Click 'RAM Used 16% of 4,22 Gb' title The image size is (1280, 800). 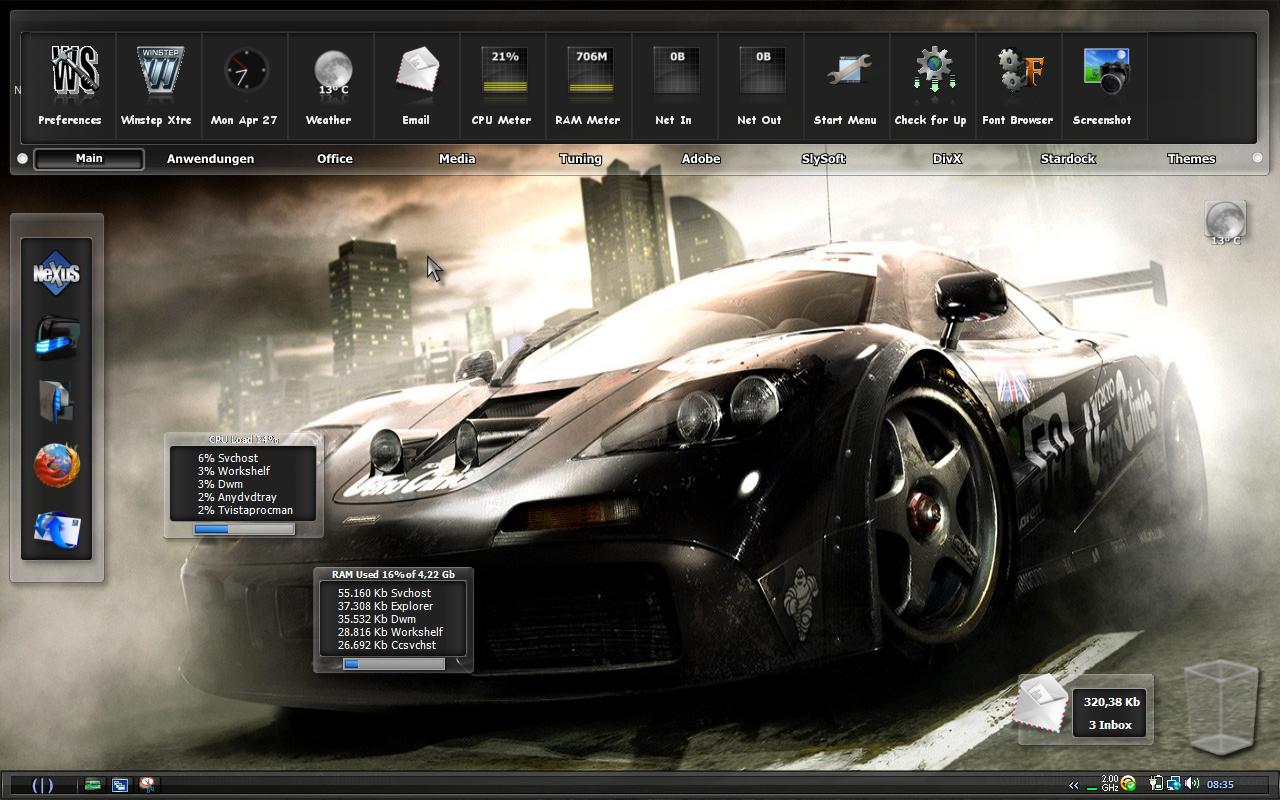[x=393, y=575]
